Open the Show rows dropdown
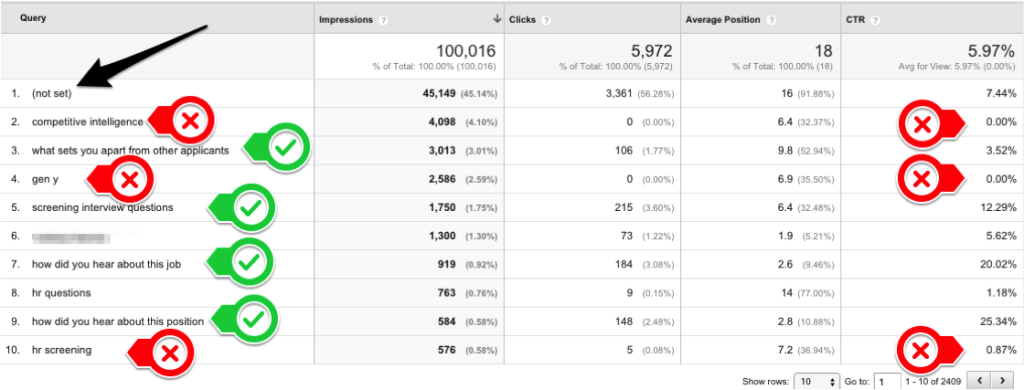 (816, 381)
